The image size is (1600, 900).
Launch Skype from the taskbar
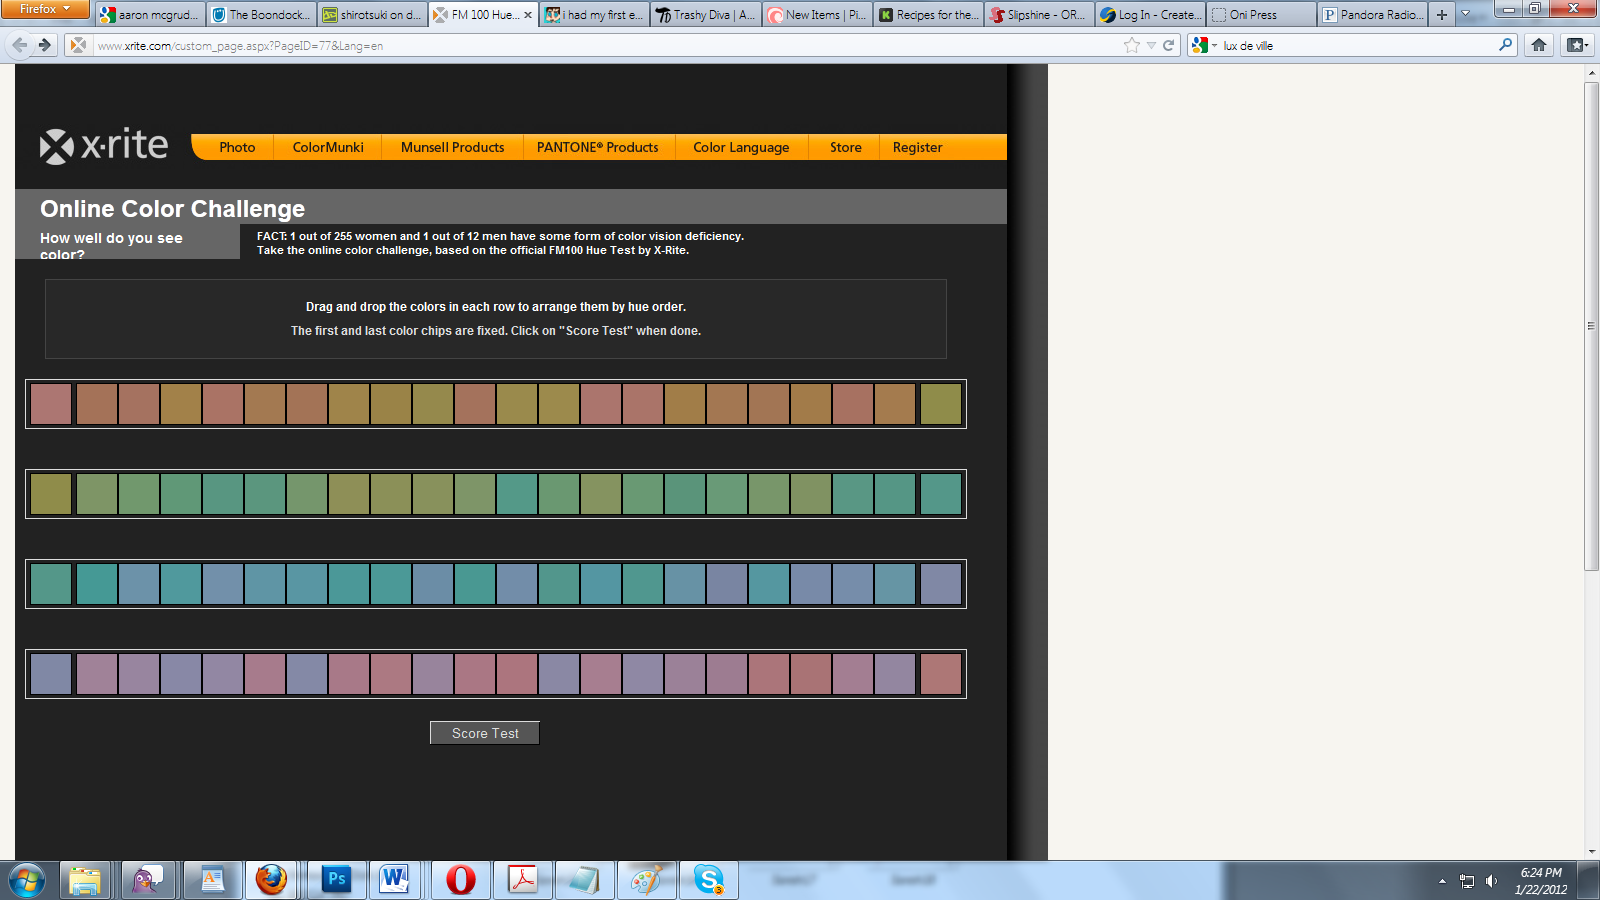[x=709, y=880]
